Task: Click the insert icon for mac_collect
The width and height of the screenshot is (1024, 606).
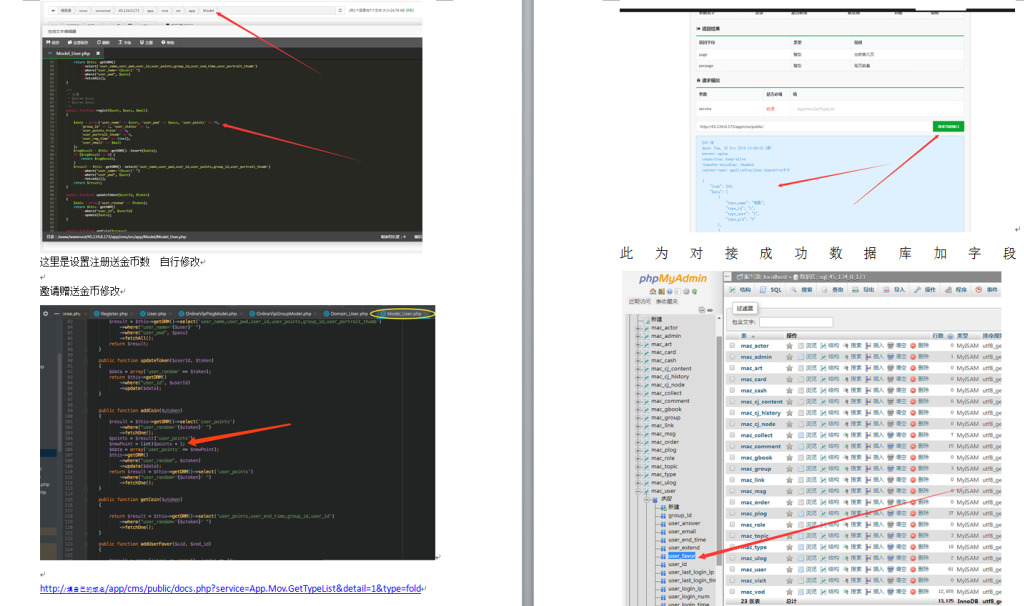Action: [869, 435]
